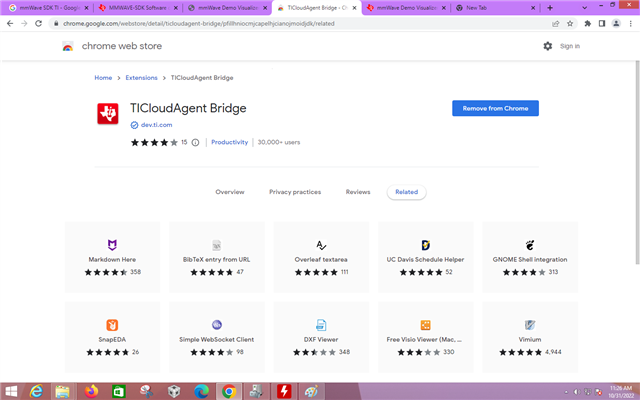The width and height of the screenshot is (640, 400).
Task: Click the verified badge next to dev.ti.com
Action: [134, 125]
